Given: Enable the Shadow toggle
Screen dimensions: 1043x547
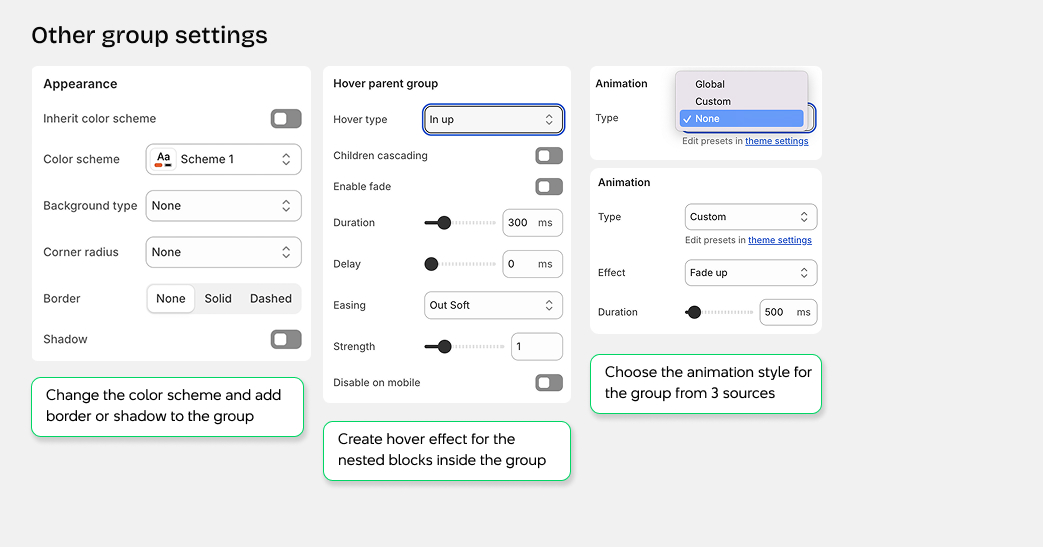Looking at the screenshot, I should pyautogui.click(x=286, y=340).
